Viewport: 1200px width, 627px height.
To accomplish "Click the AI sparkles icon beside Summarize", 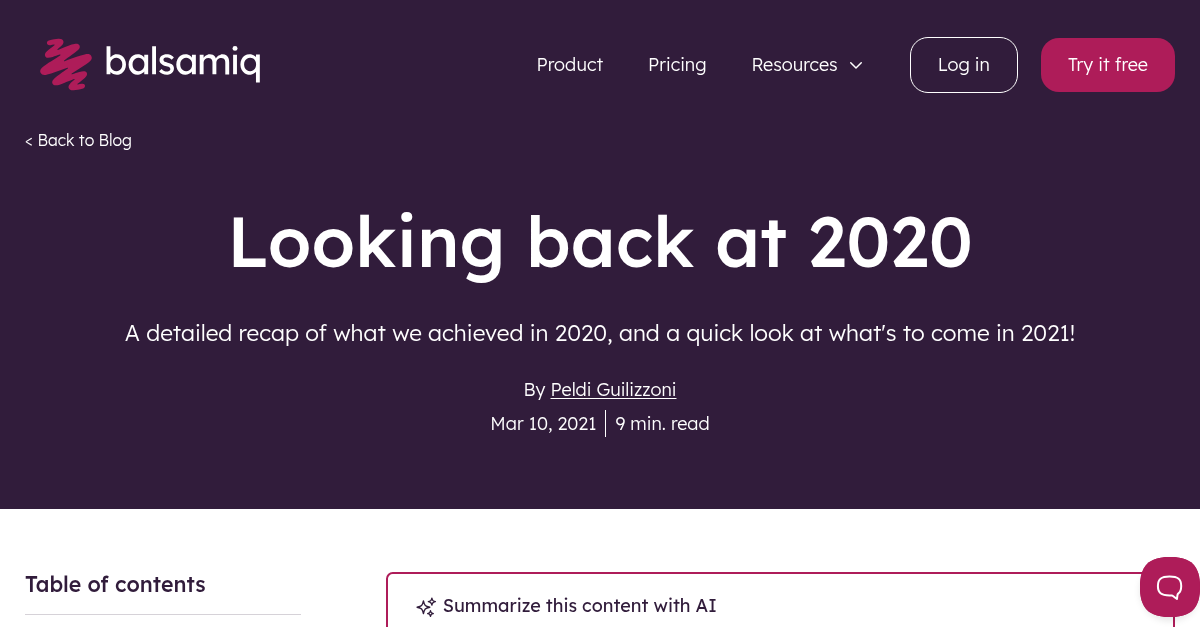I will [x=426, y=606].
